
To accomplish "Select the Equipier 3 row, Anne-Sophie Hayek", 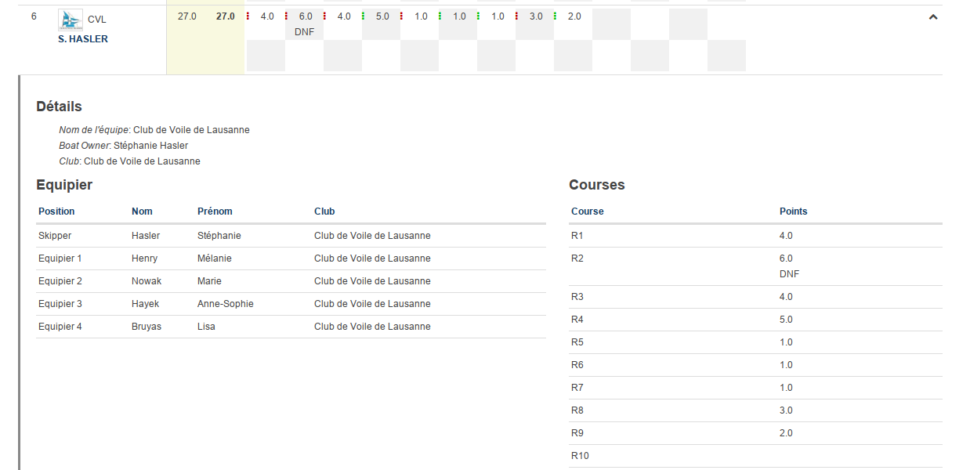I will (x=290, y=303).
